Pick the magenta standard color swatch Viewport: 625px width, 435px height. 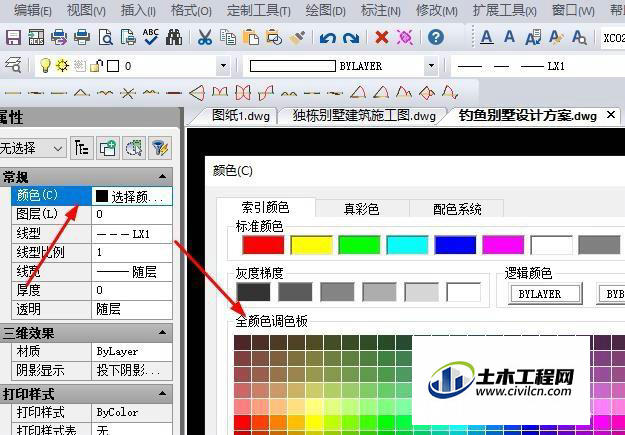pyautogui.click(x=503, y=245)
